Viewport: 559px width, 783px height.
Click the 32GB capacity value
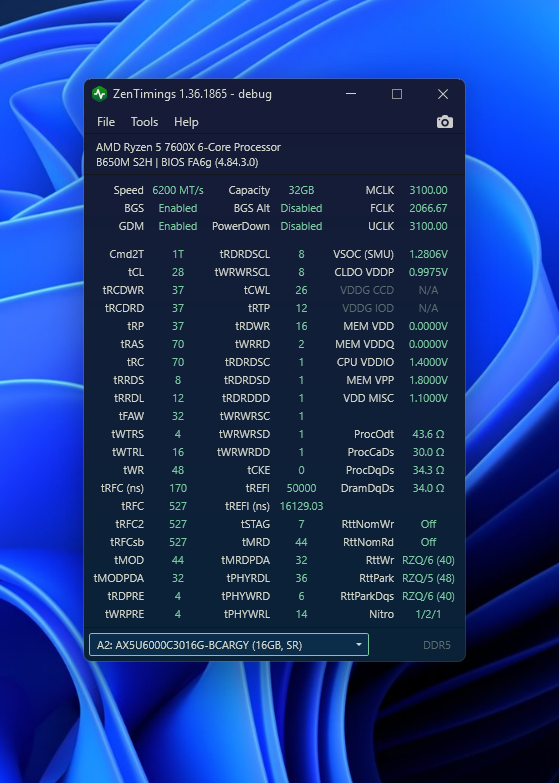tap(301, 190)
